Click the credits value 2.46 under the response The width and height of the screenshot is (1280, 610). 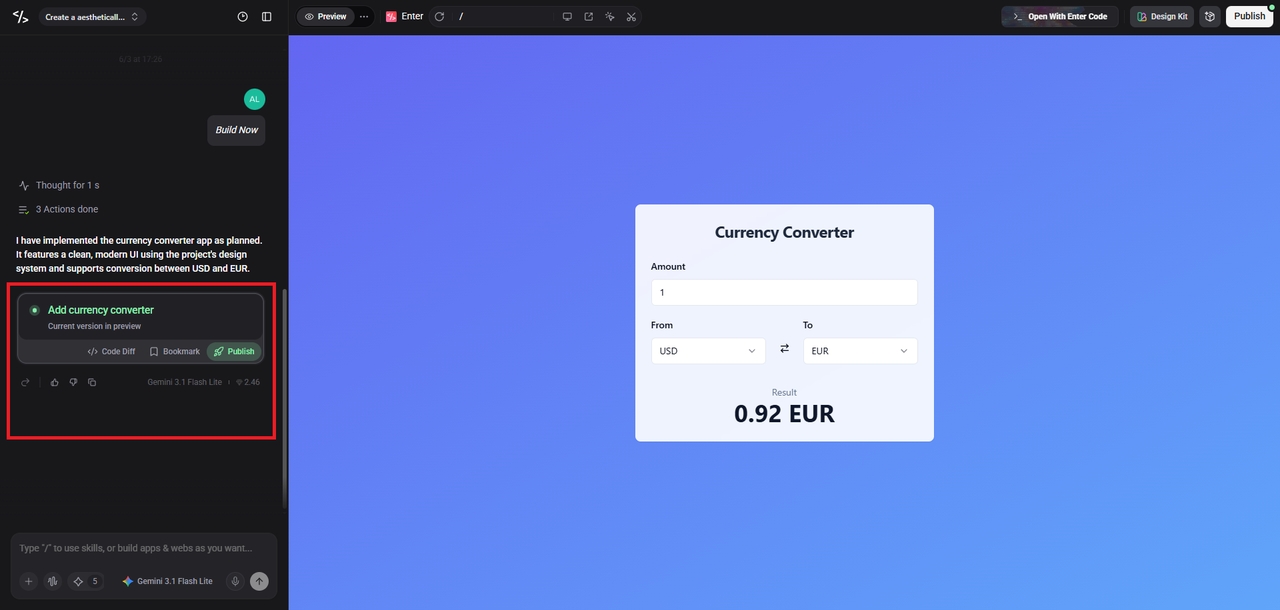tap(247, 382)
